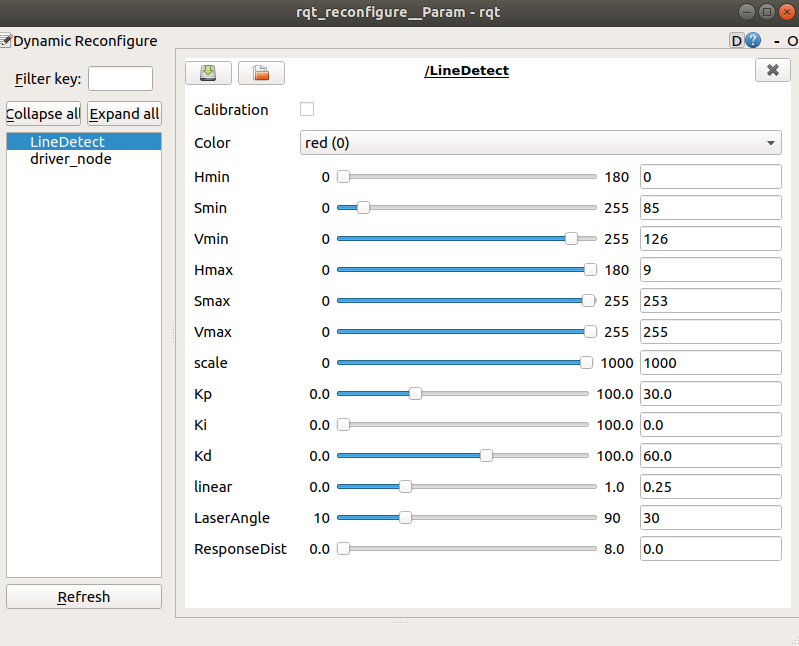Focus the Smin value field showing 85

pyautogui.click(x=710, y=208)
